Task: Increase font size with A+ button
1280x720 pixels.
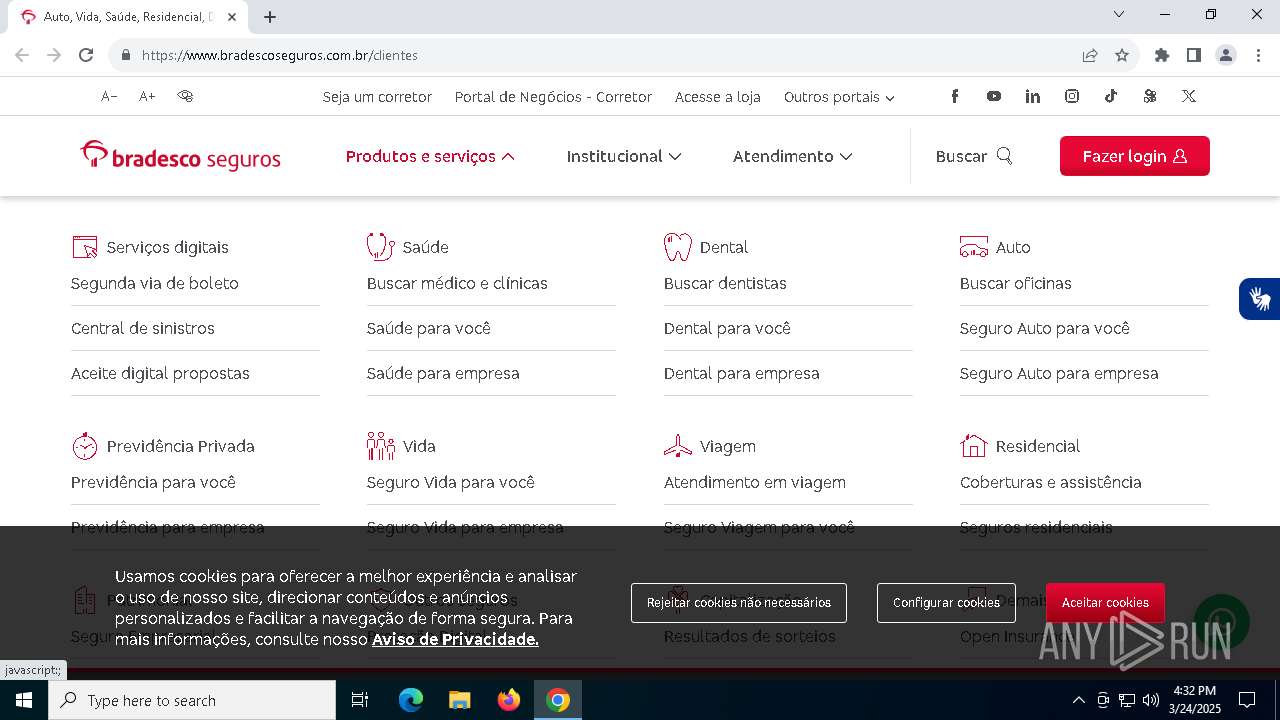Action: coord(147,96)
